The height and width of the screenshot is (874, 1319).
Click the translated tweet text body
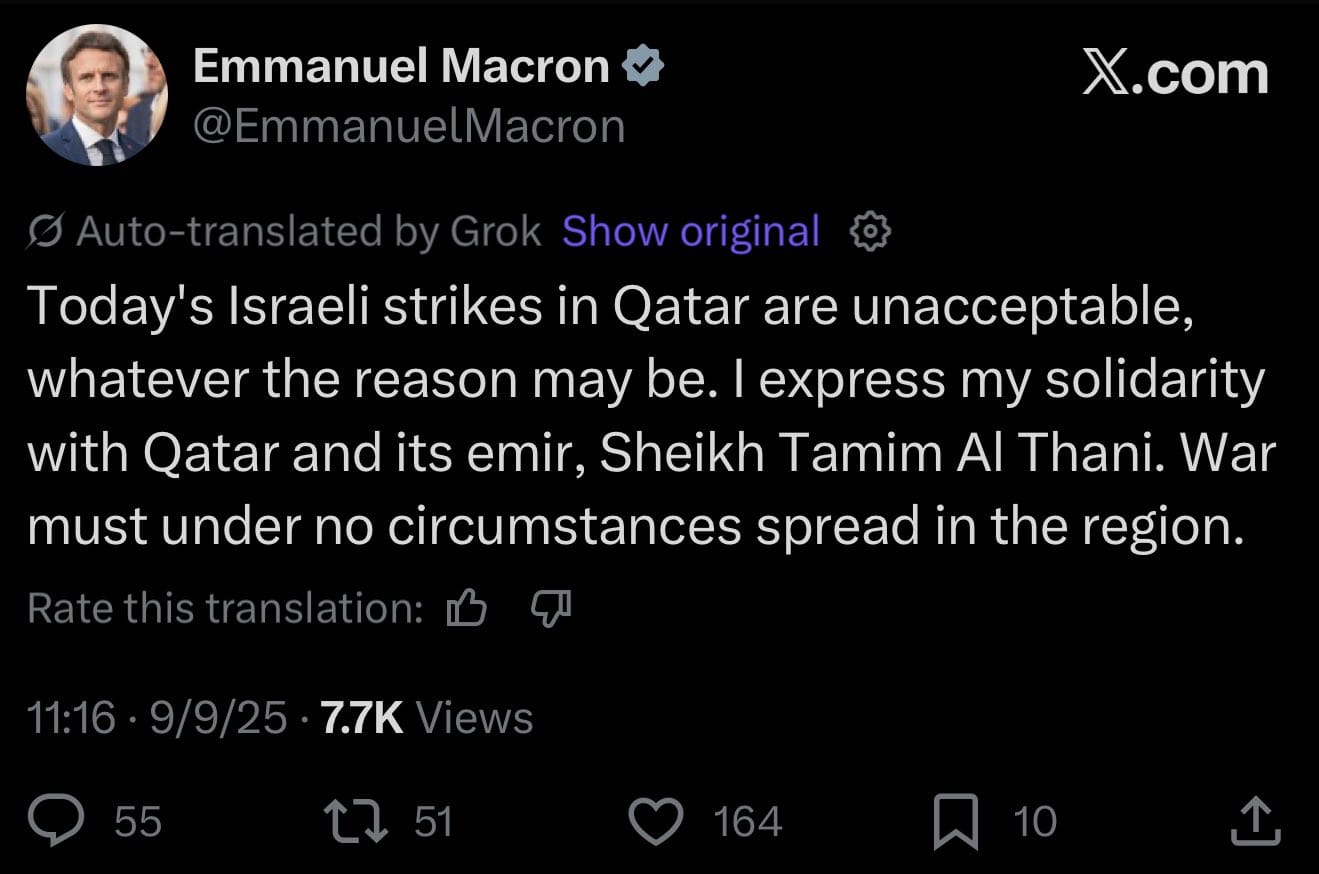tap(650, 417)
